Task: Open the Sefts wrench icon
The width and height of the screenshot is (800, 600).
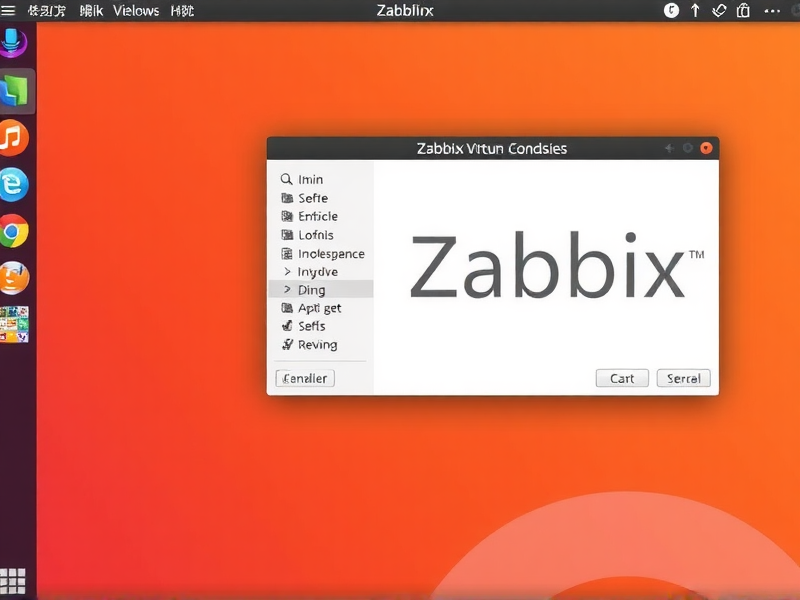Action: 288,325
